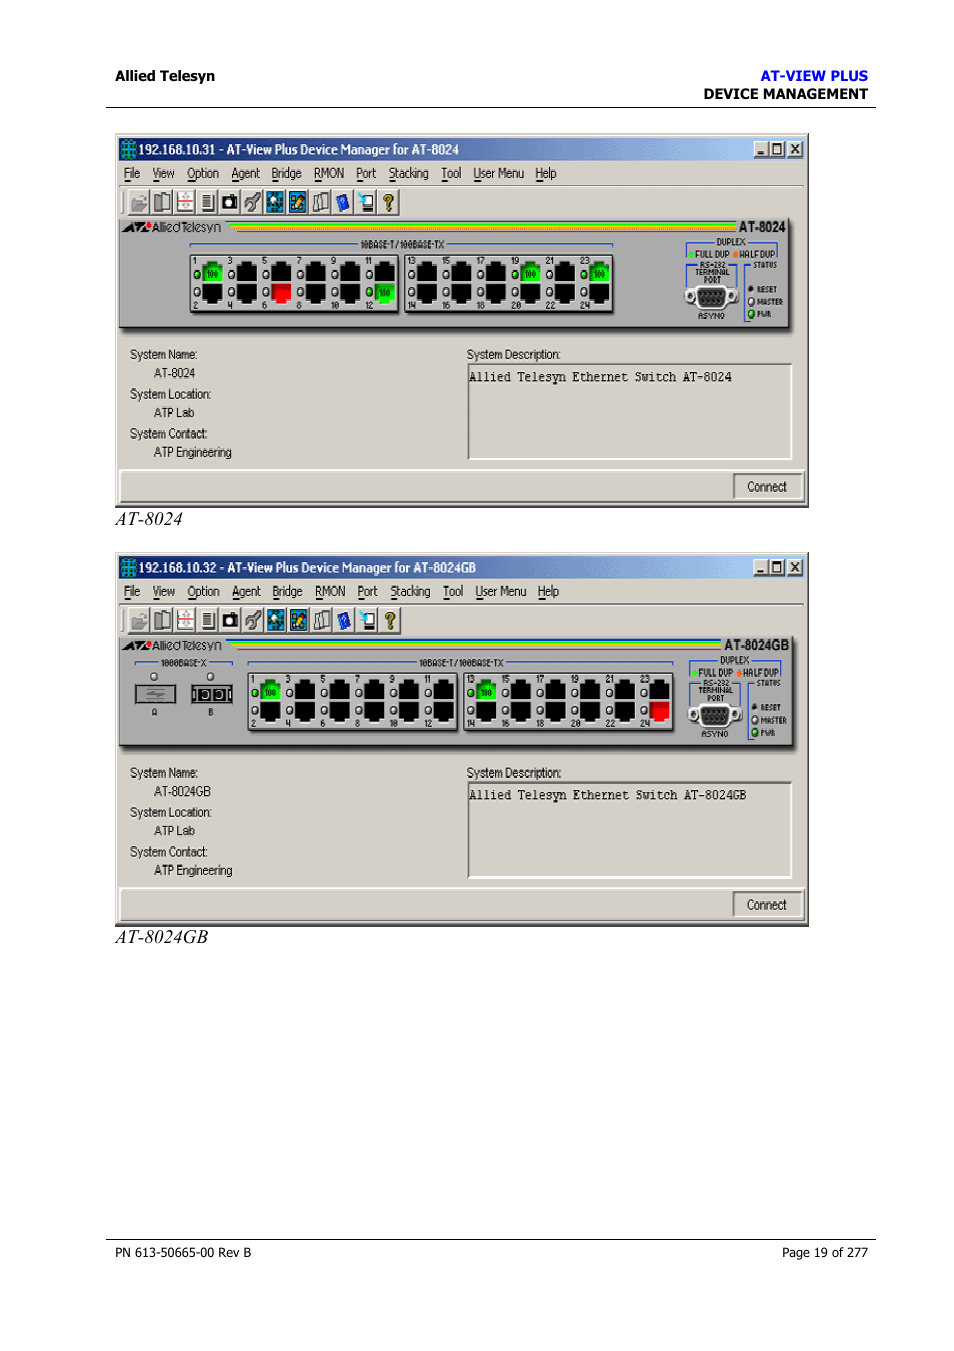Viewport: 954px width, 1351px height.
Task: Click the blue card icon in AT-8024GB toolbar
Action: point(344,620)
